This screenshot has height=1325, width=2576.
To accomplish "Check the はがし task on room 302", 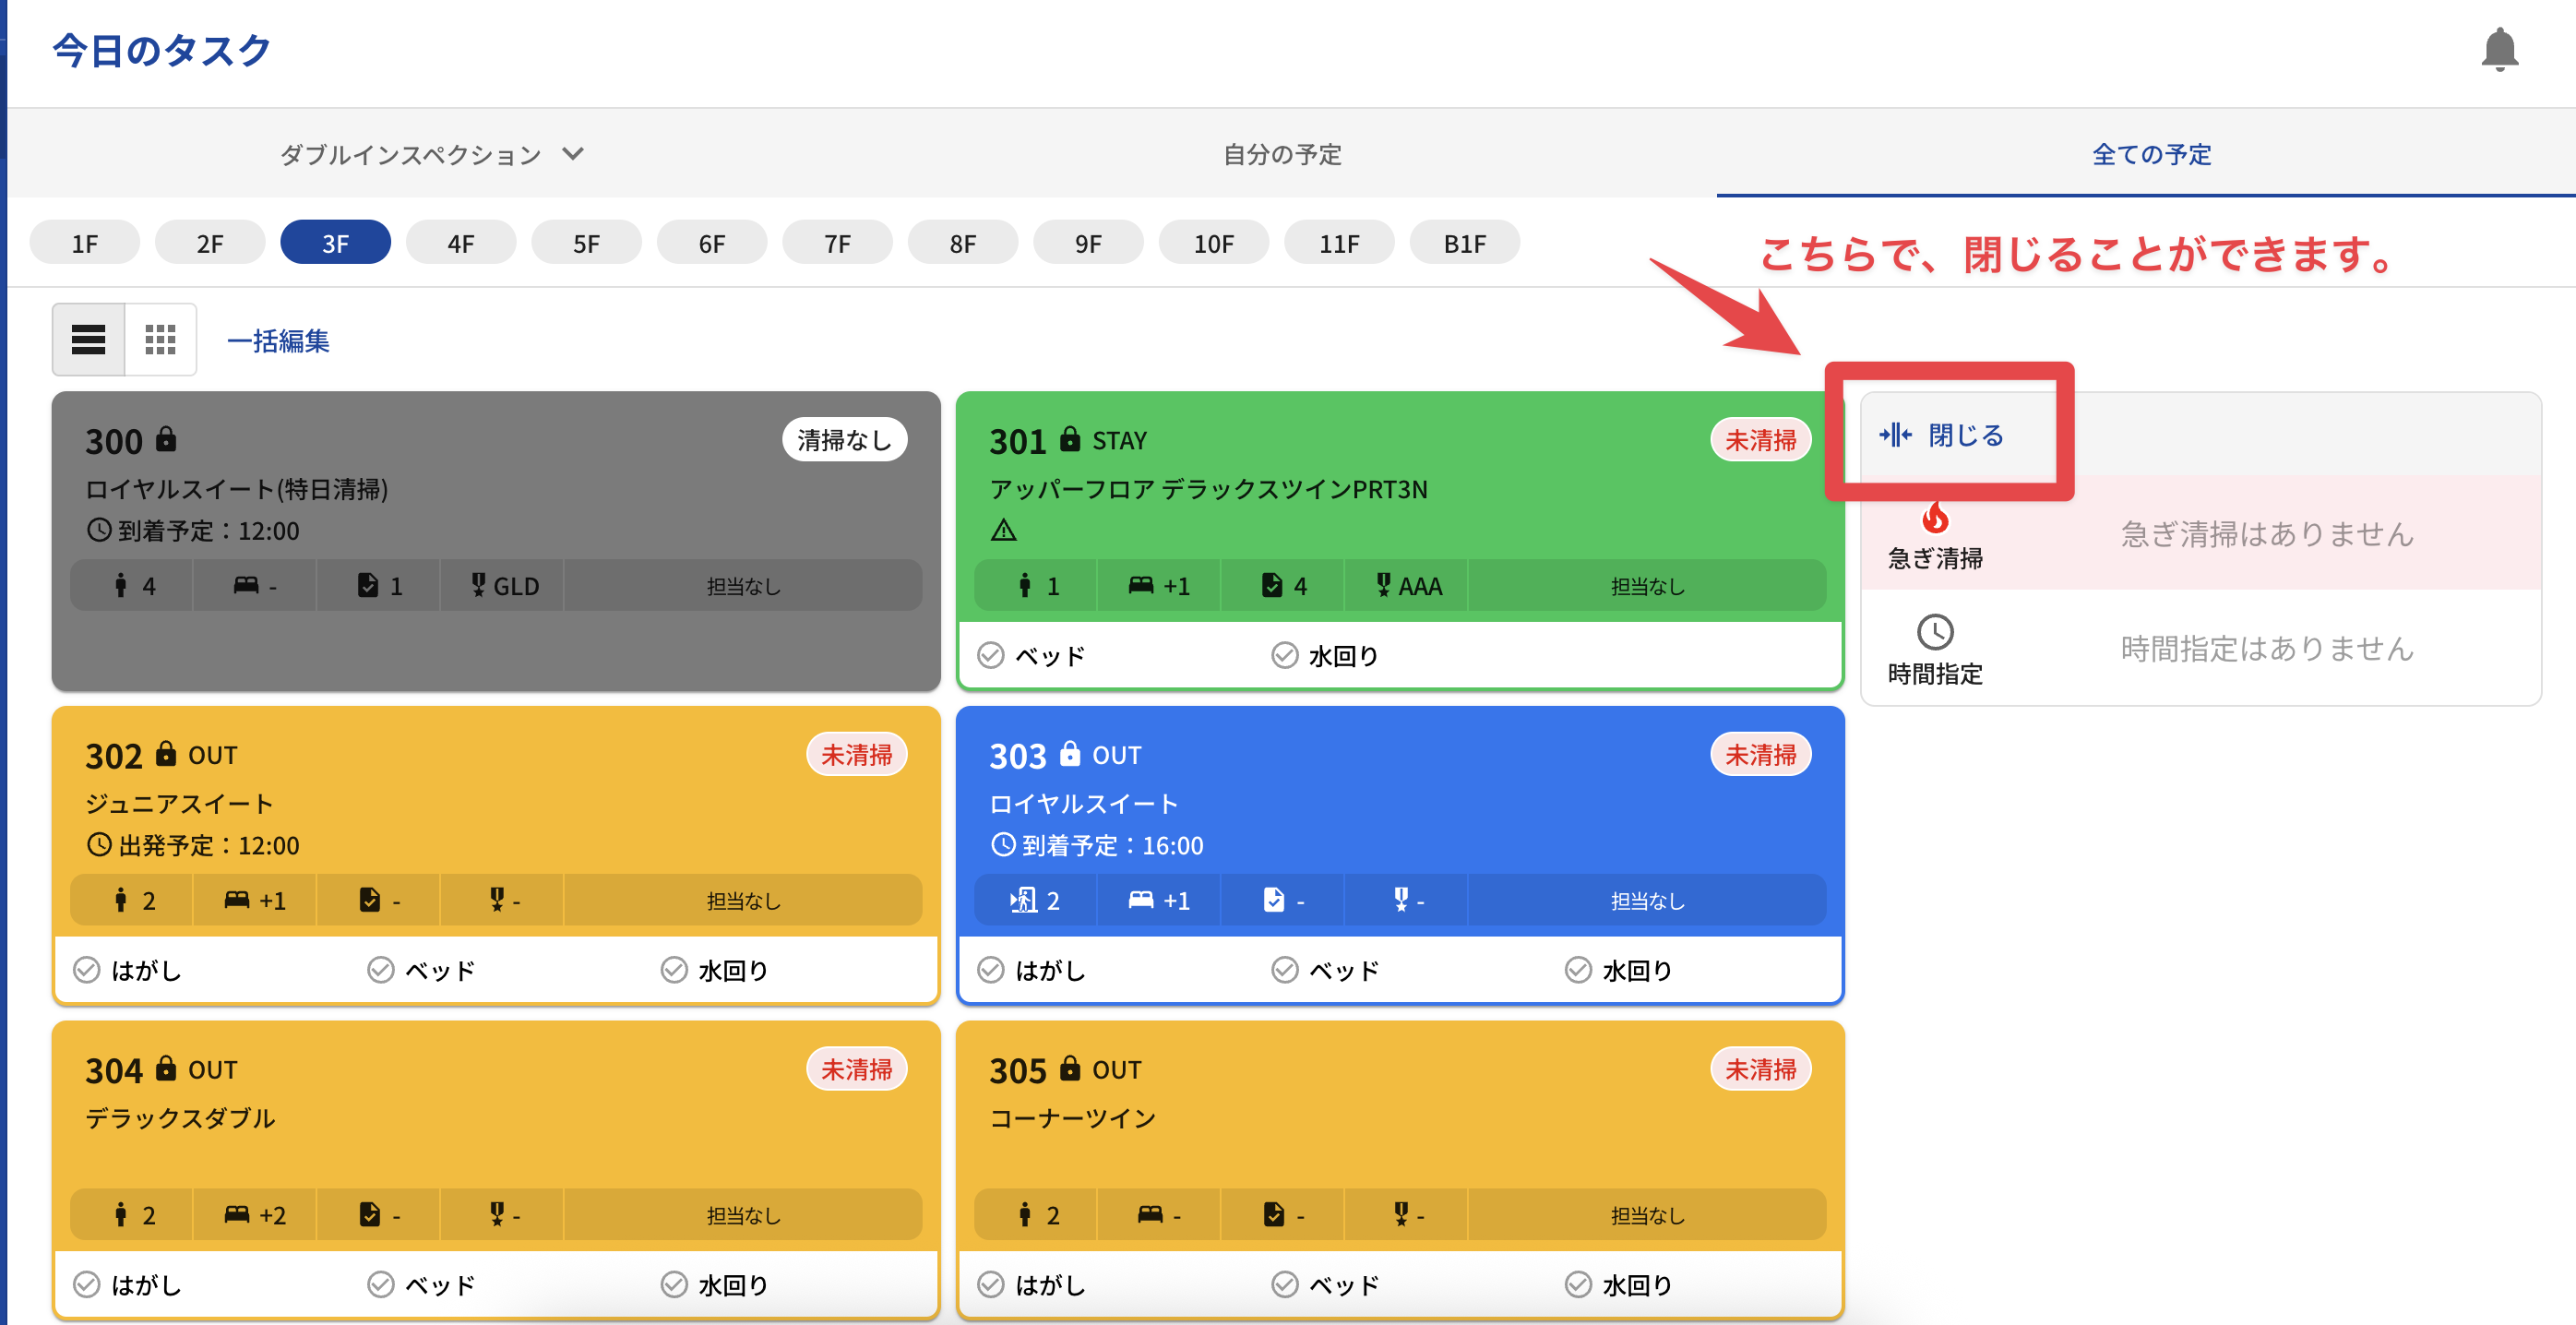I will (87, 970).
